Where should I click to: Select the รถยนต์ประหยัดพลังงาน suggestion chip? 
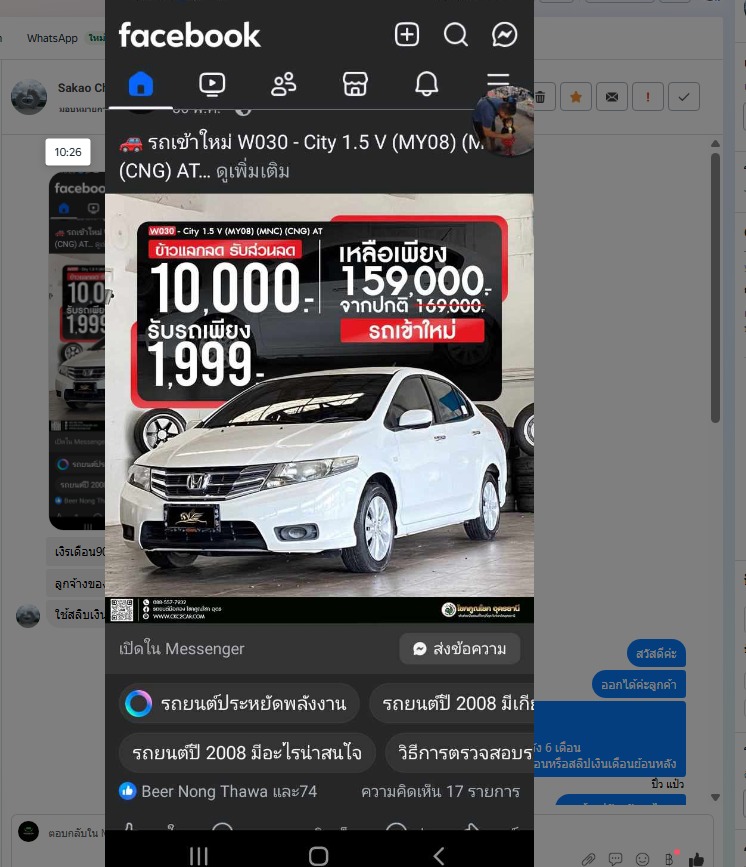[x=239, y=703]
